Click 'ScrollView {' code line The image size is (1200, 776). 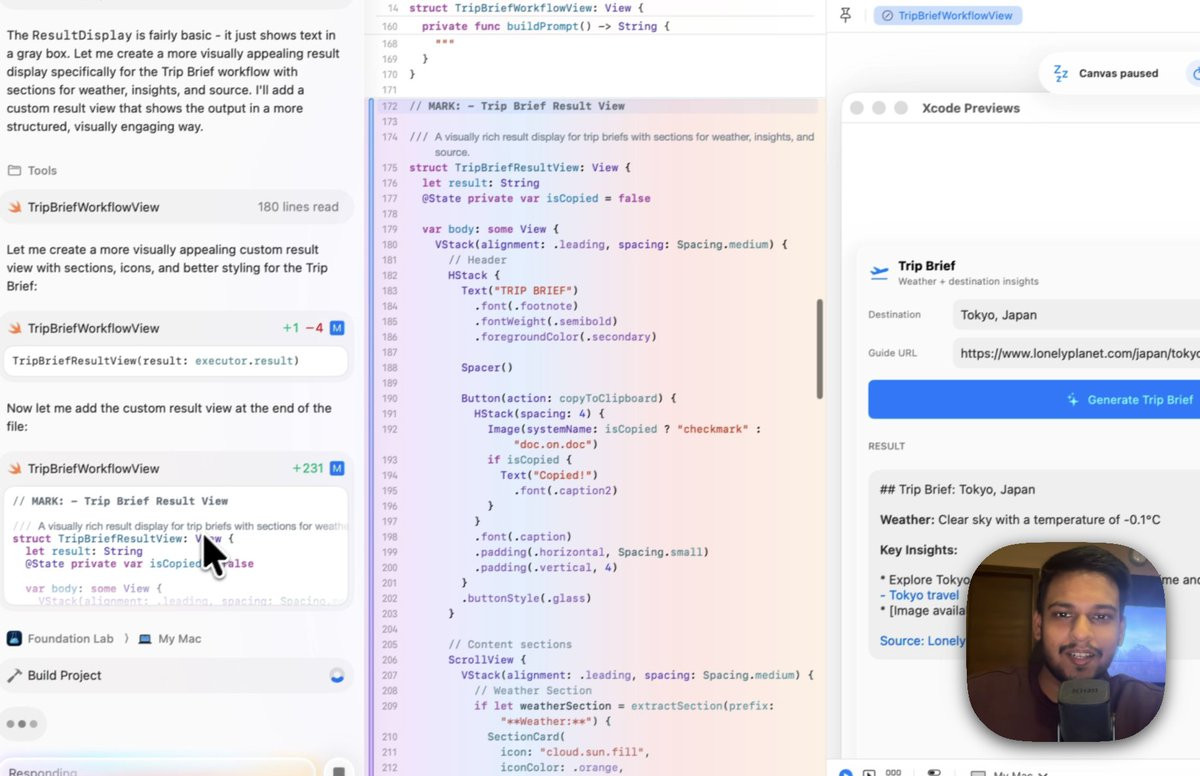point(487,660)
